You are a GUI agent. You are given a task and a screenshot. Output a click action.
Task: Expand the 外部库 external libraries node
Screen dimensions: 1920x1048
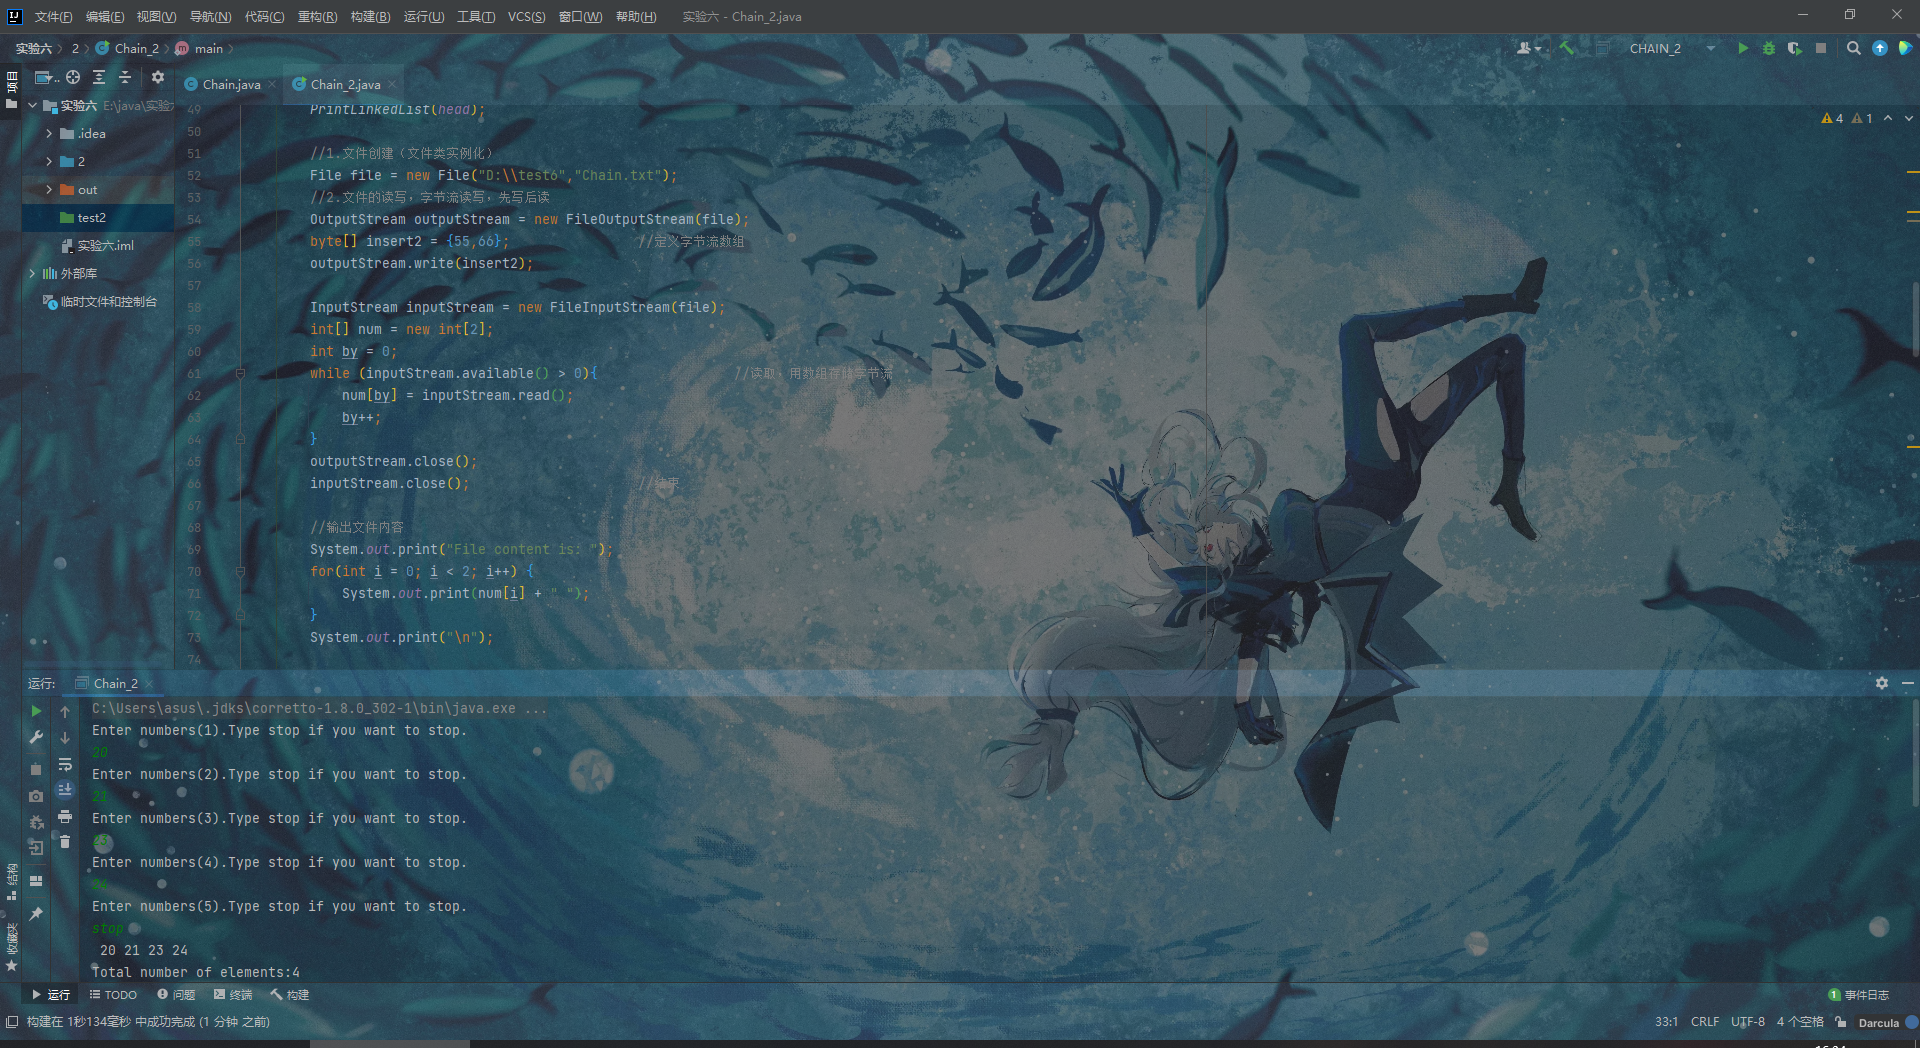click(32, 273)
